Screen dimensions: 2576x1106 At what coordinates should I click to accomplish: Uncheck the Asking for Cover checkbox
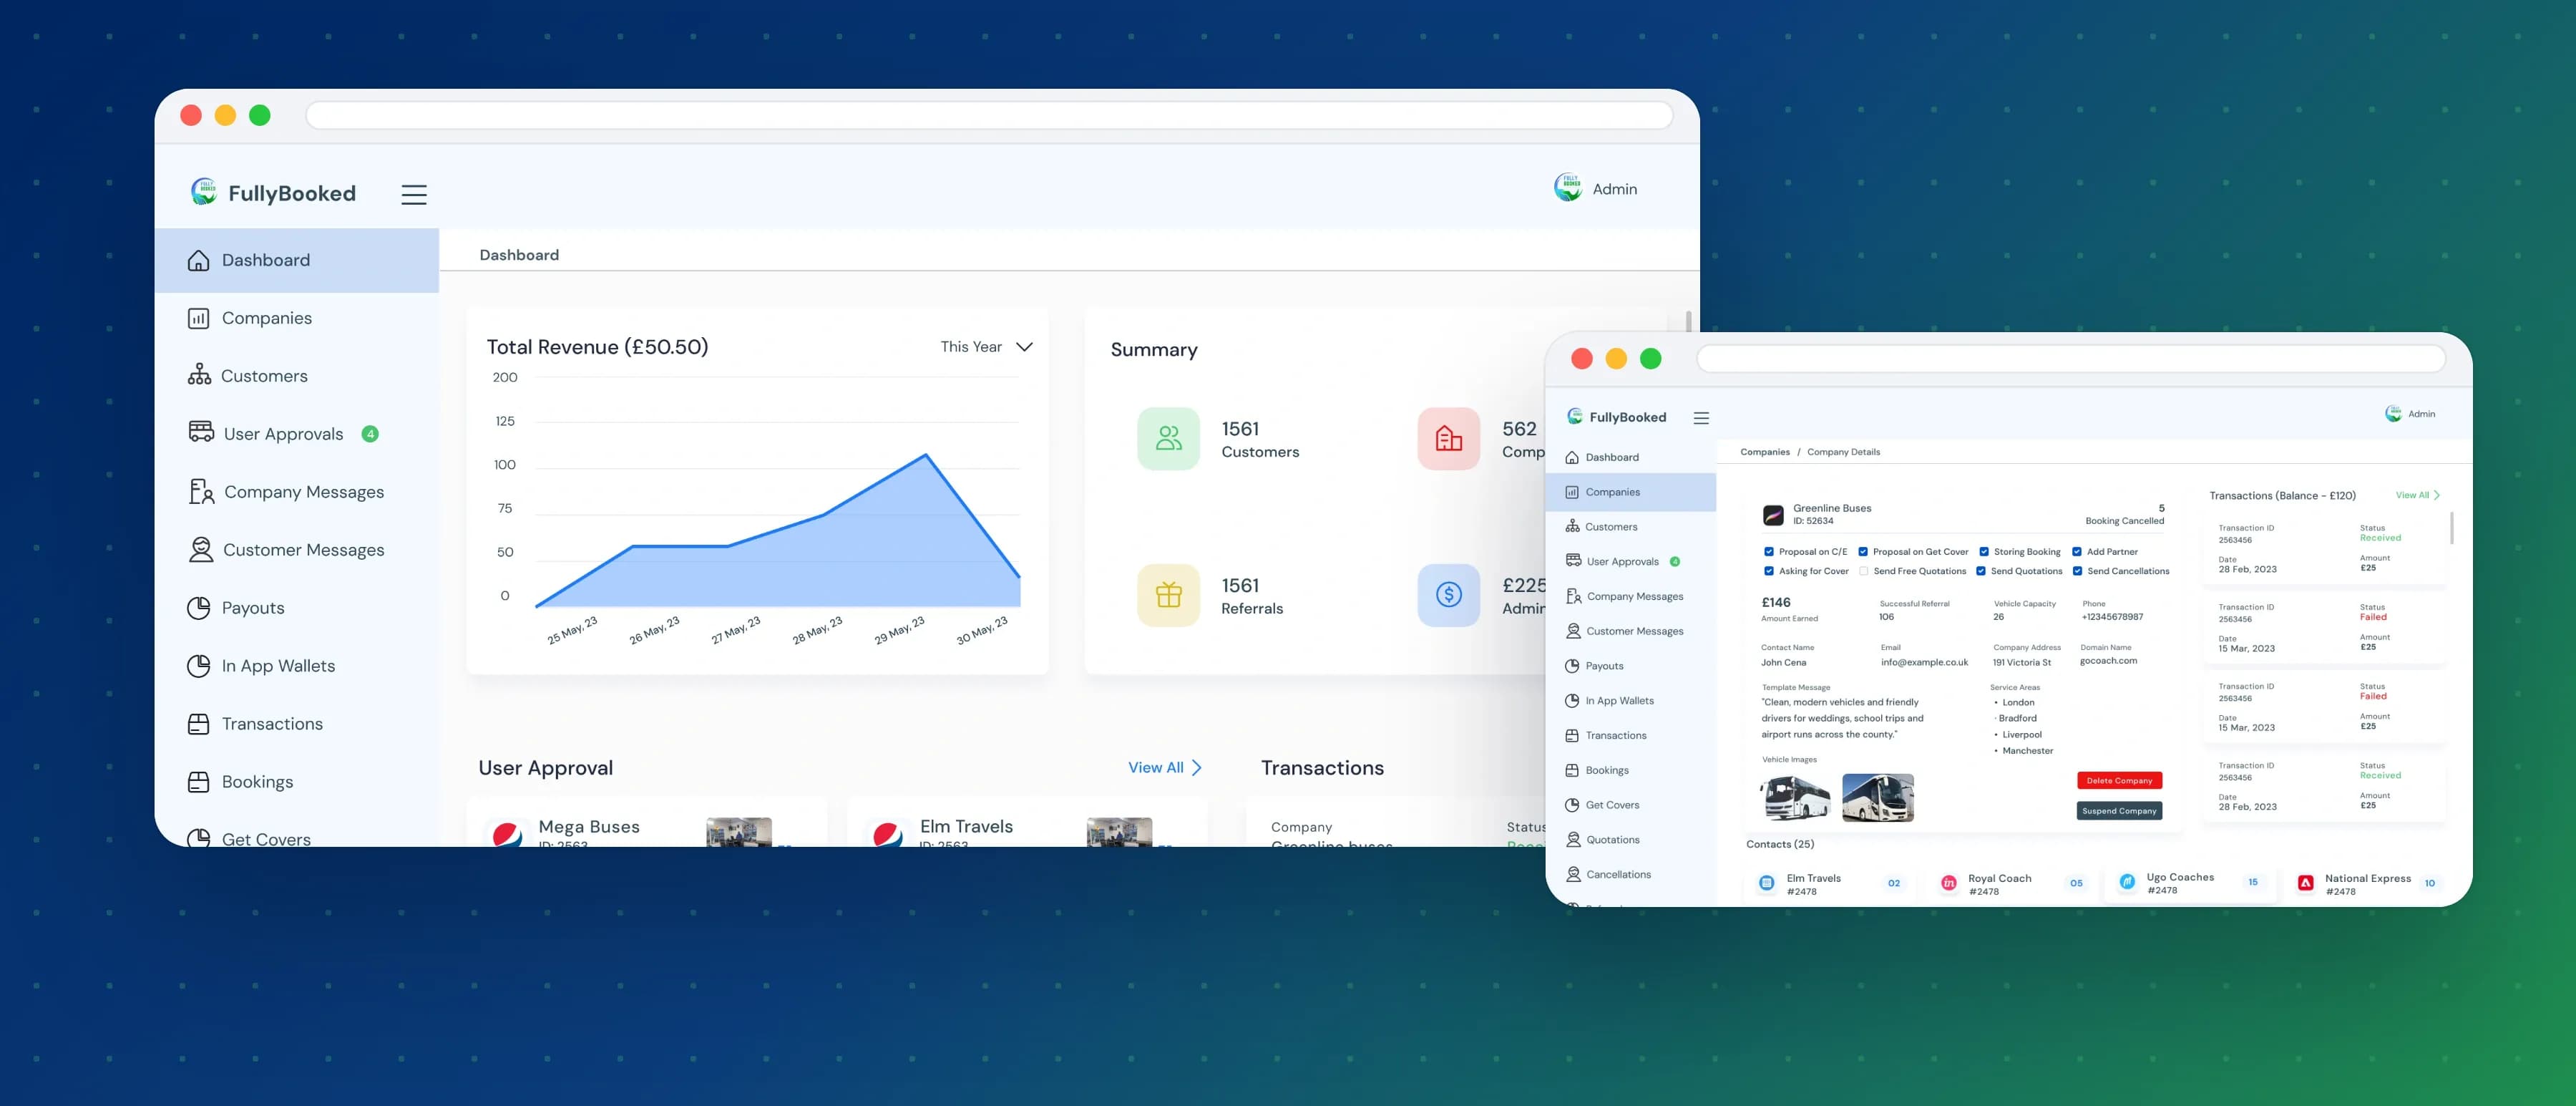[x=1769, y=571]
